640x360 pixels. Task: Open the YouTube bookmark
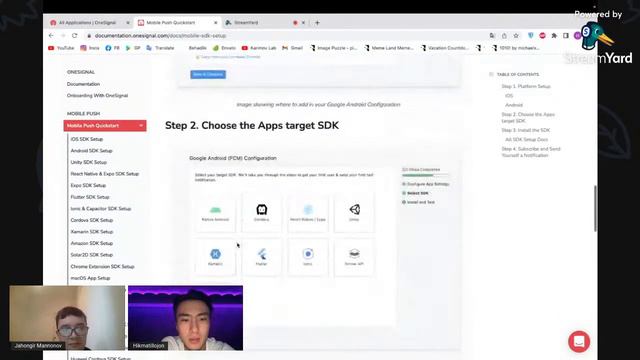pos(61,48)
